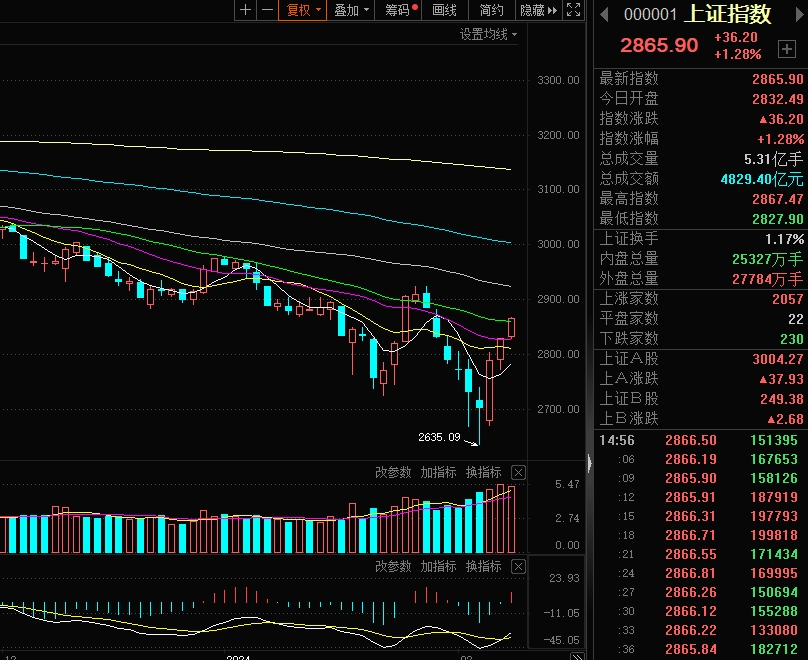
Task: Click the 最高指数 2867.47 value
Action: pos(778,199)
